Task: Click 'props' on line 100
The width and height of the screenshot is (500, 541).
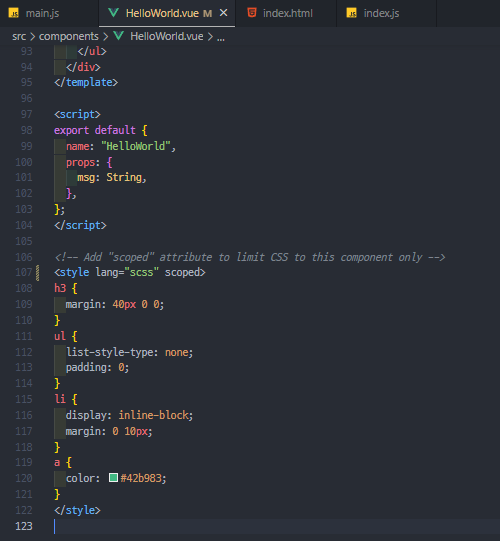Action: pos(80,162)
